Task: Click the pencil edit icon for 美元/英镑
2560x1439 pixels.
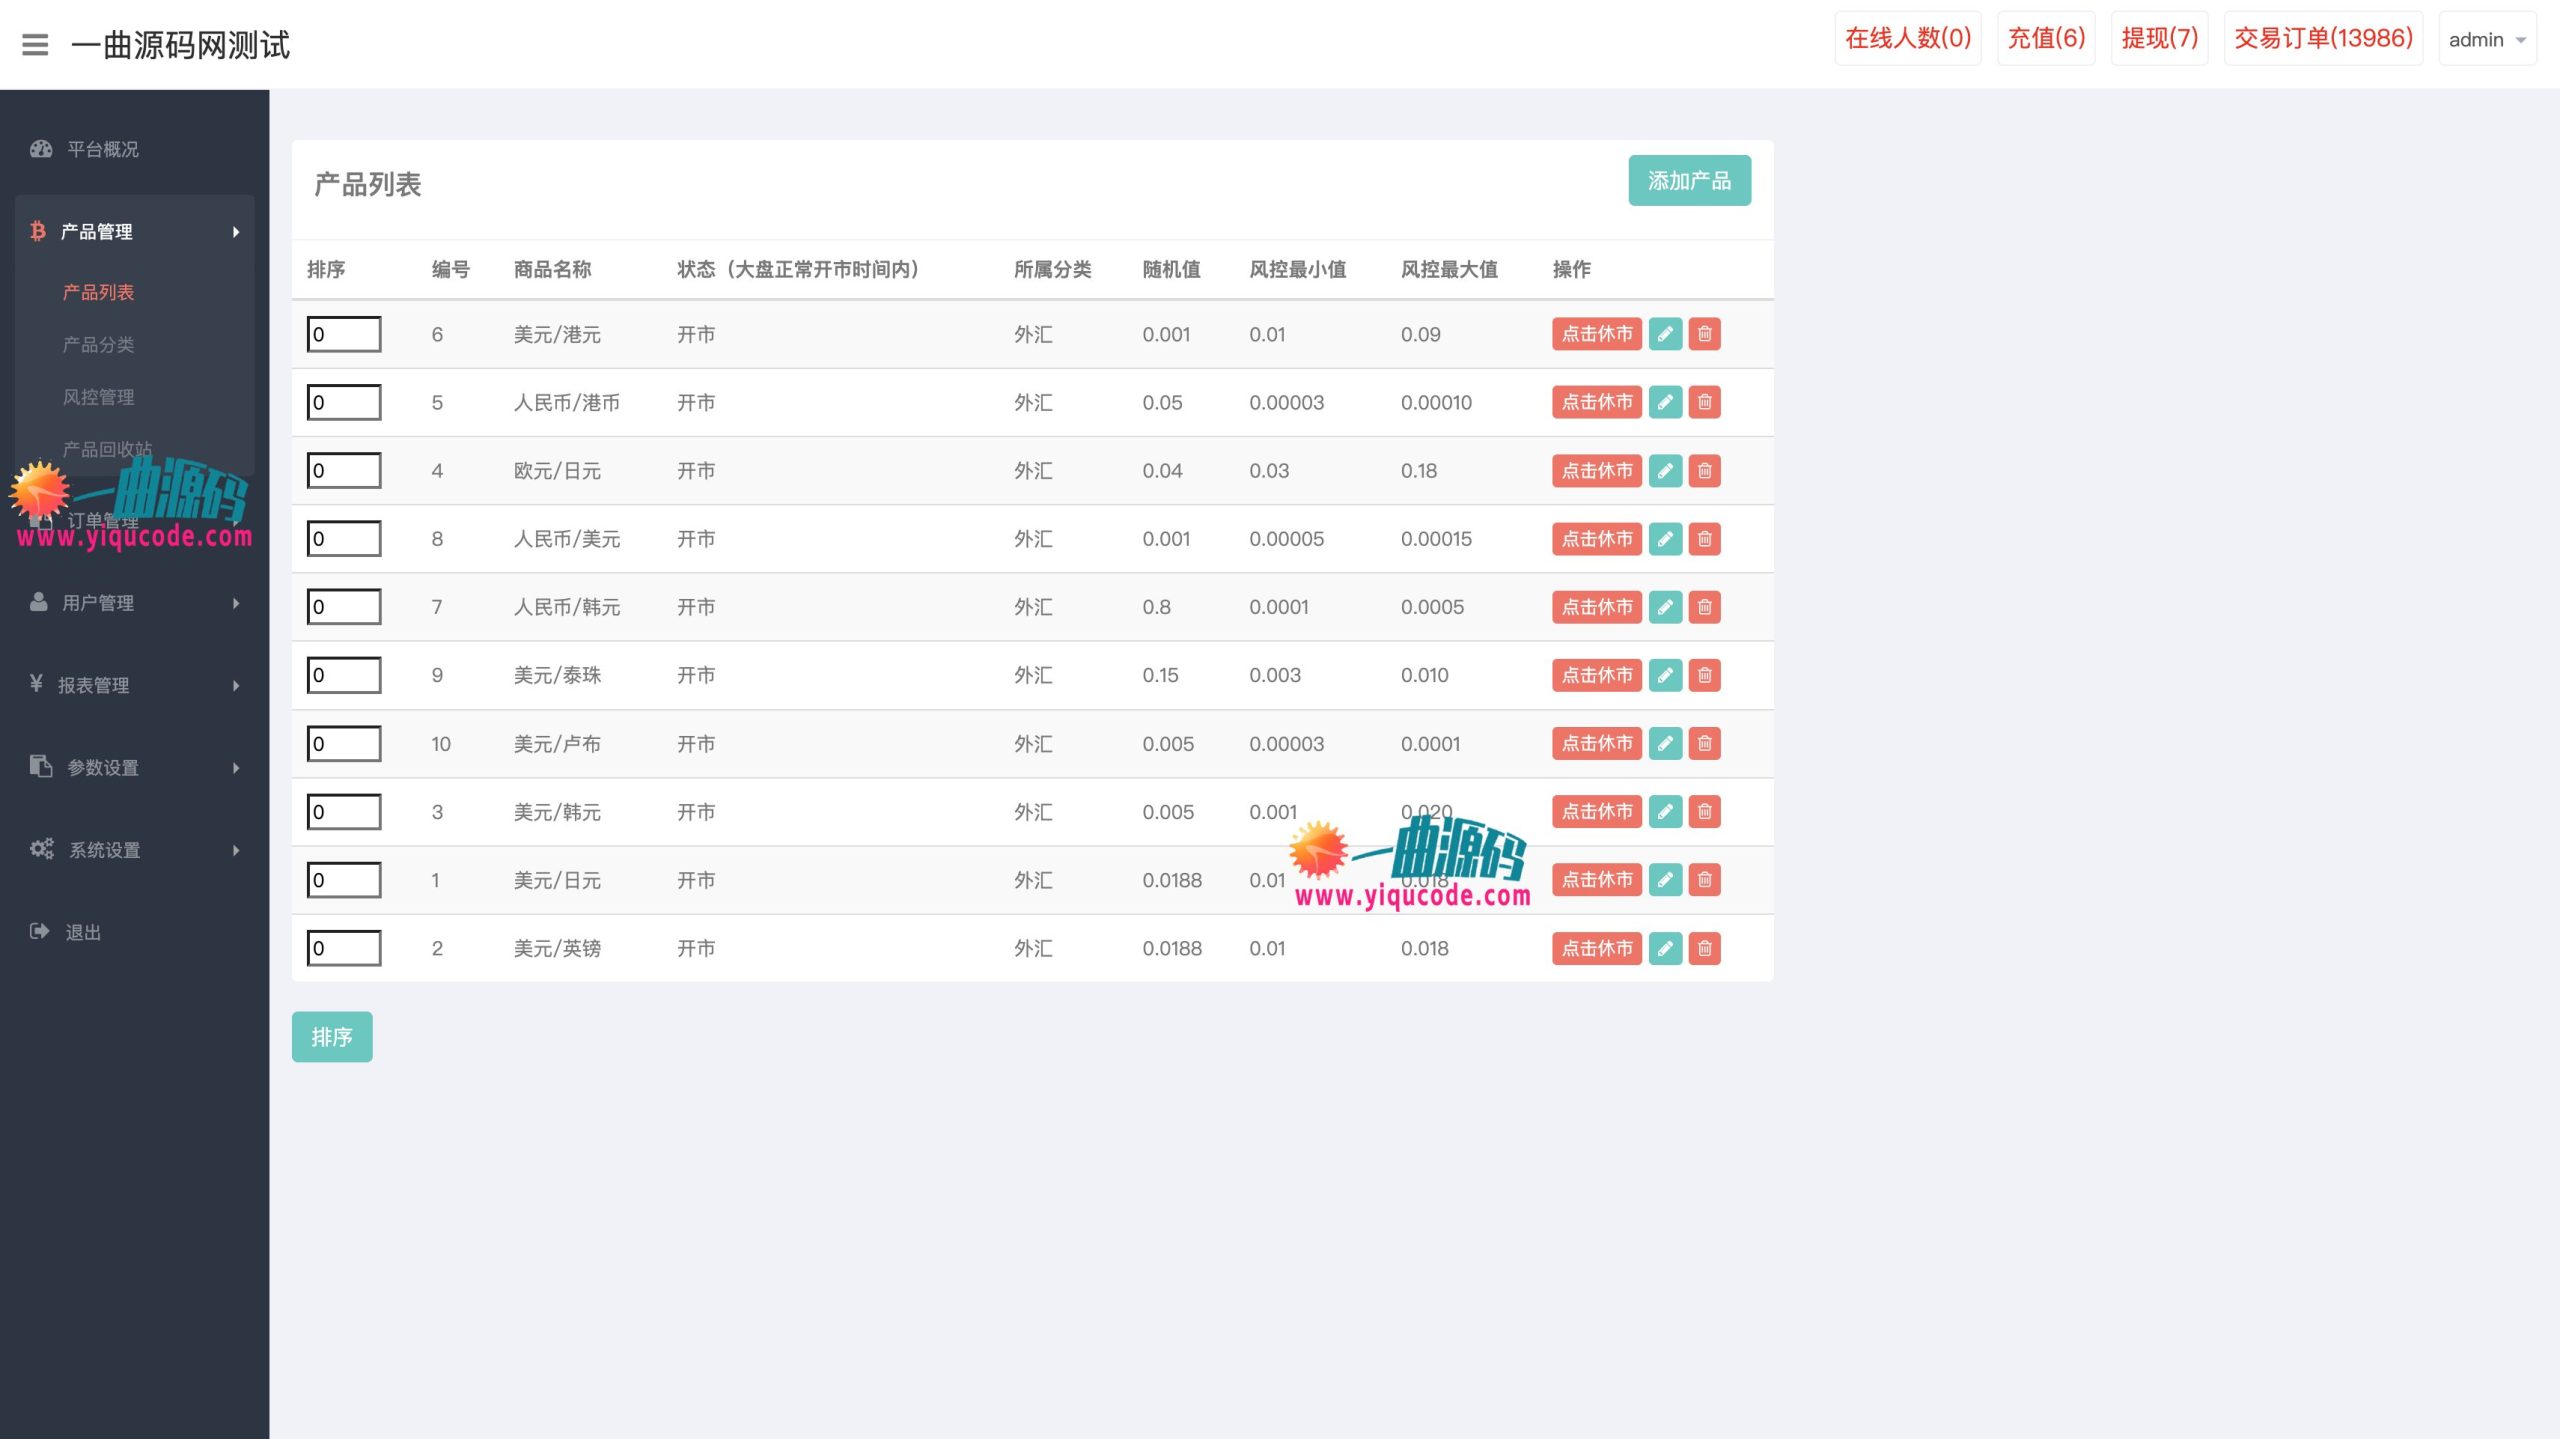Action: [1665, 948]
